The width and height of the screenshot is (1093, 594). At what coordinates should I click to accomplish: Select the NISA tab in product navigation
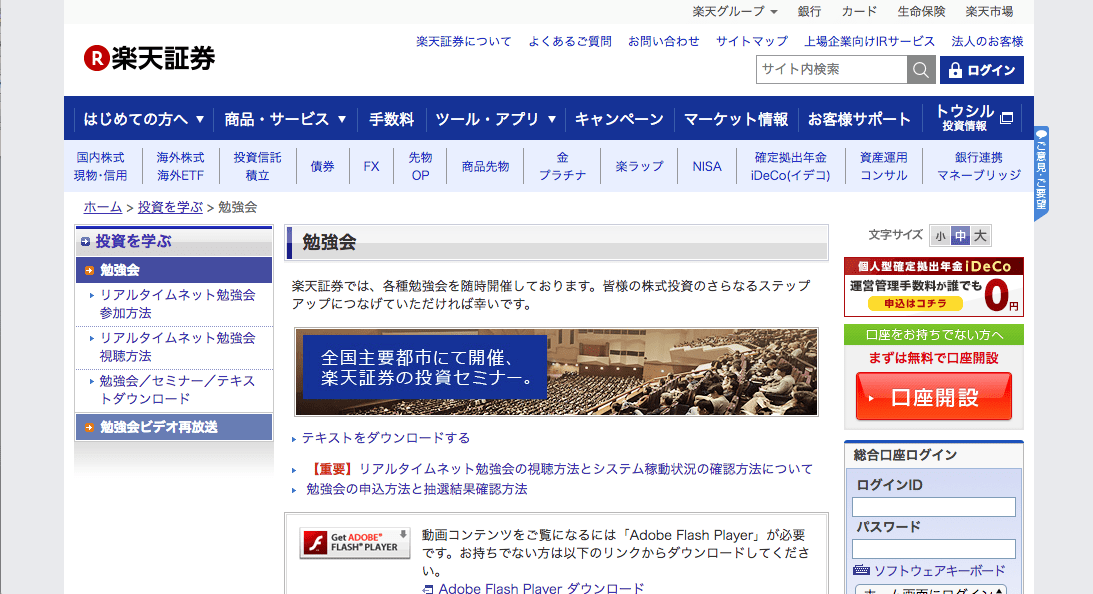(707, 166)
